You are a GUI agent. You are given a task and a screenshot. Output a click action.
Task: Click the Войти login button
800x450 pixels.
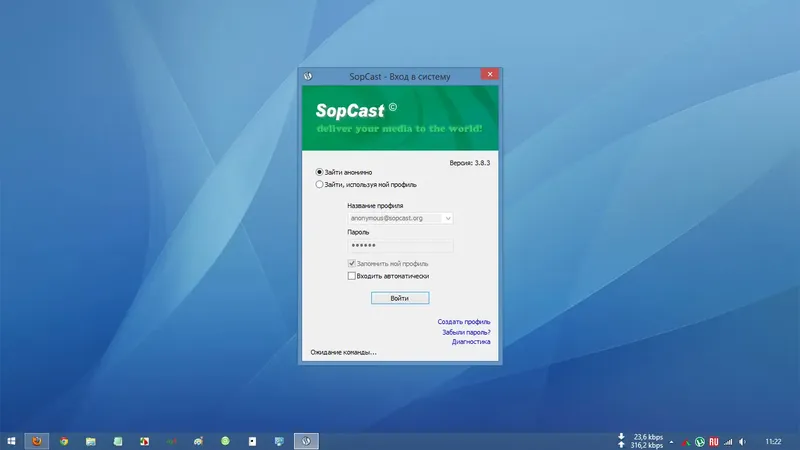[400, 298]
